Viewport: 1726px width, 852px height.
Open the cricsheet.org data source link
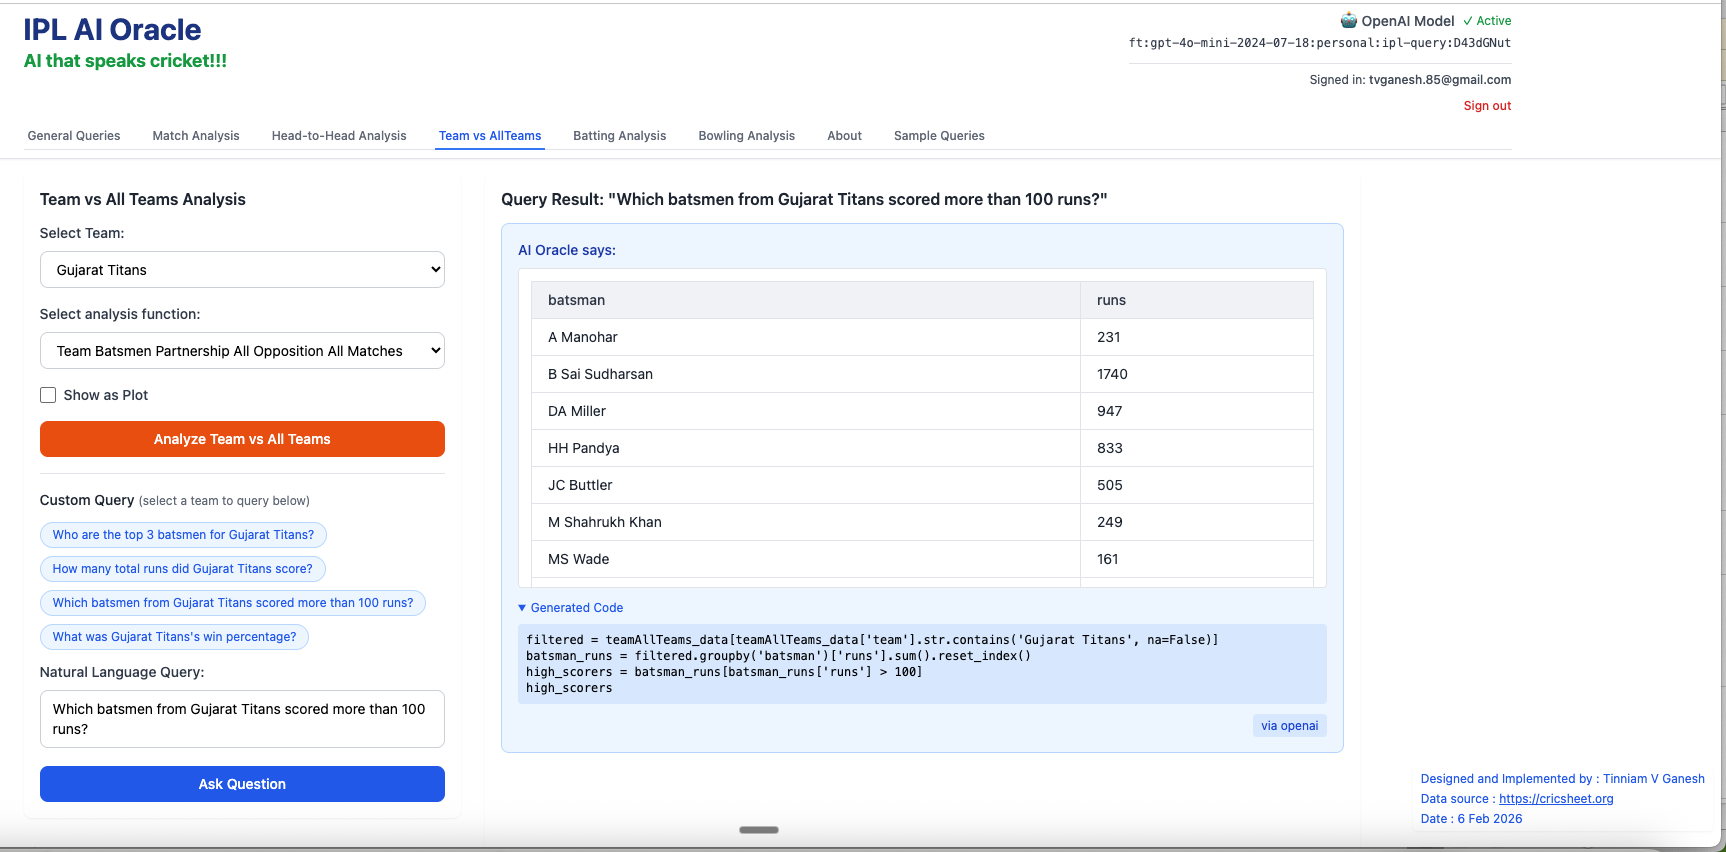point(1556,799)
